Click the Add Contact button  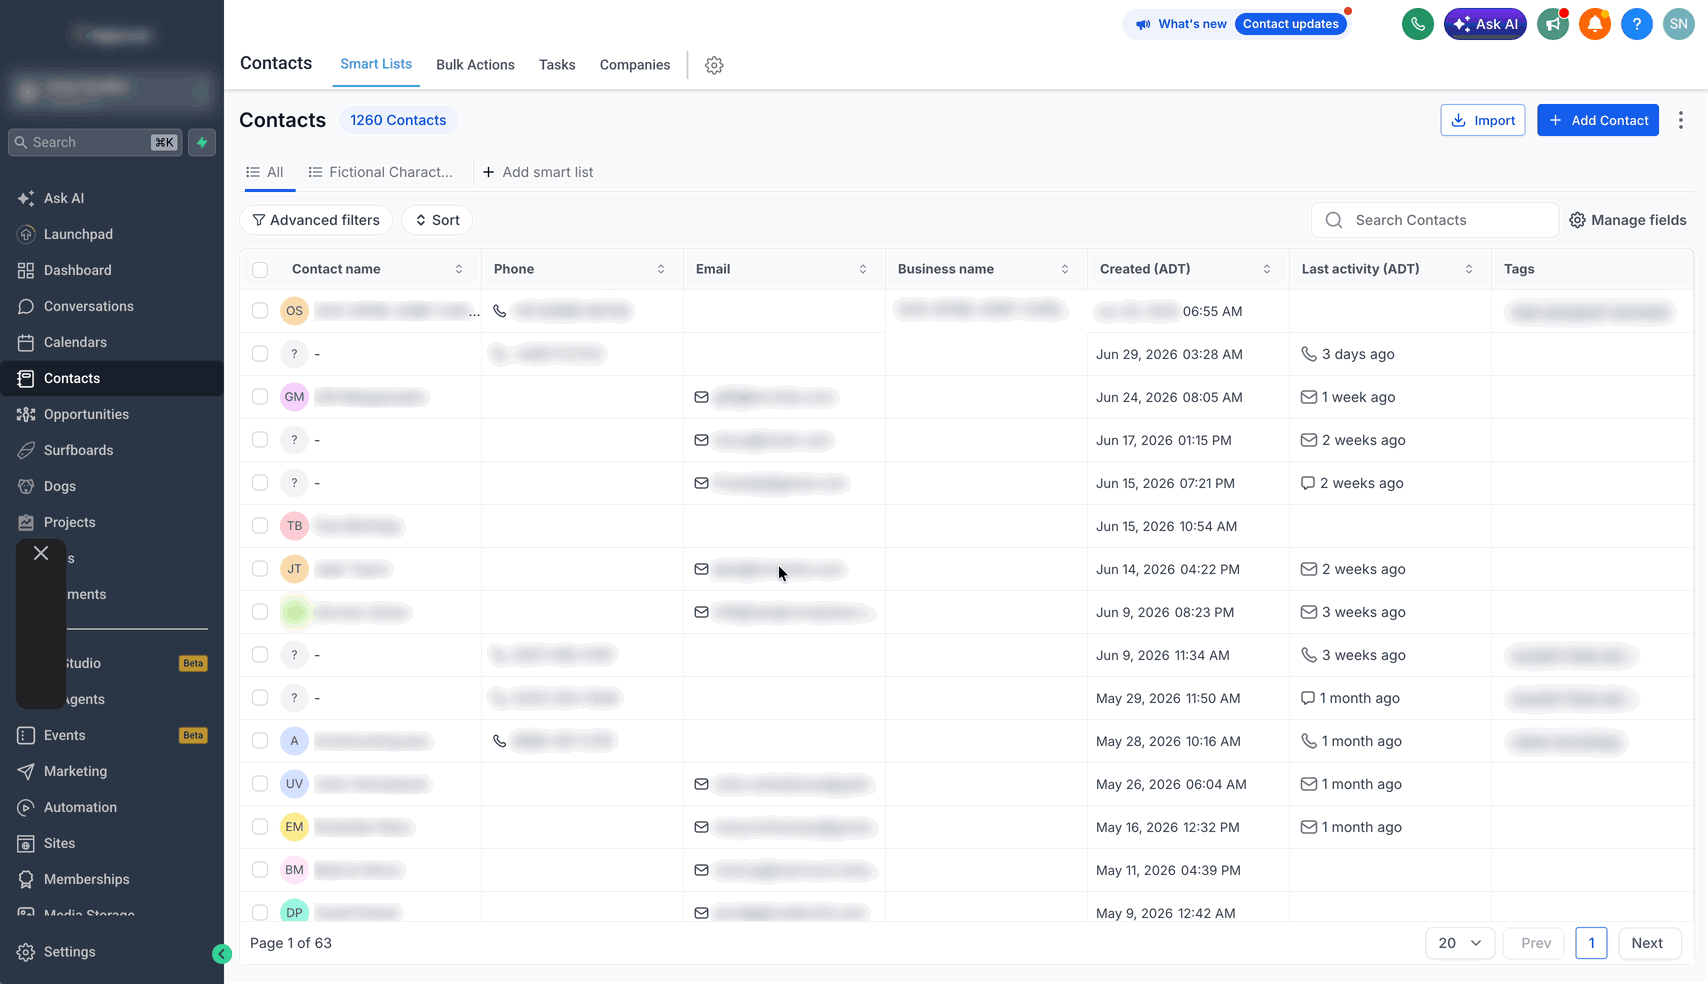click(1598, 120)
